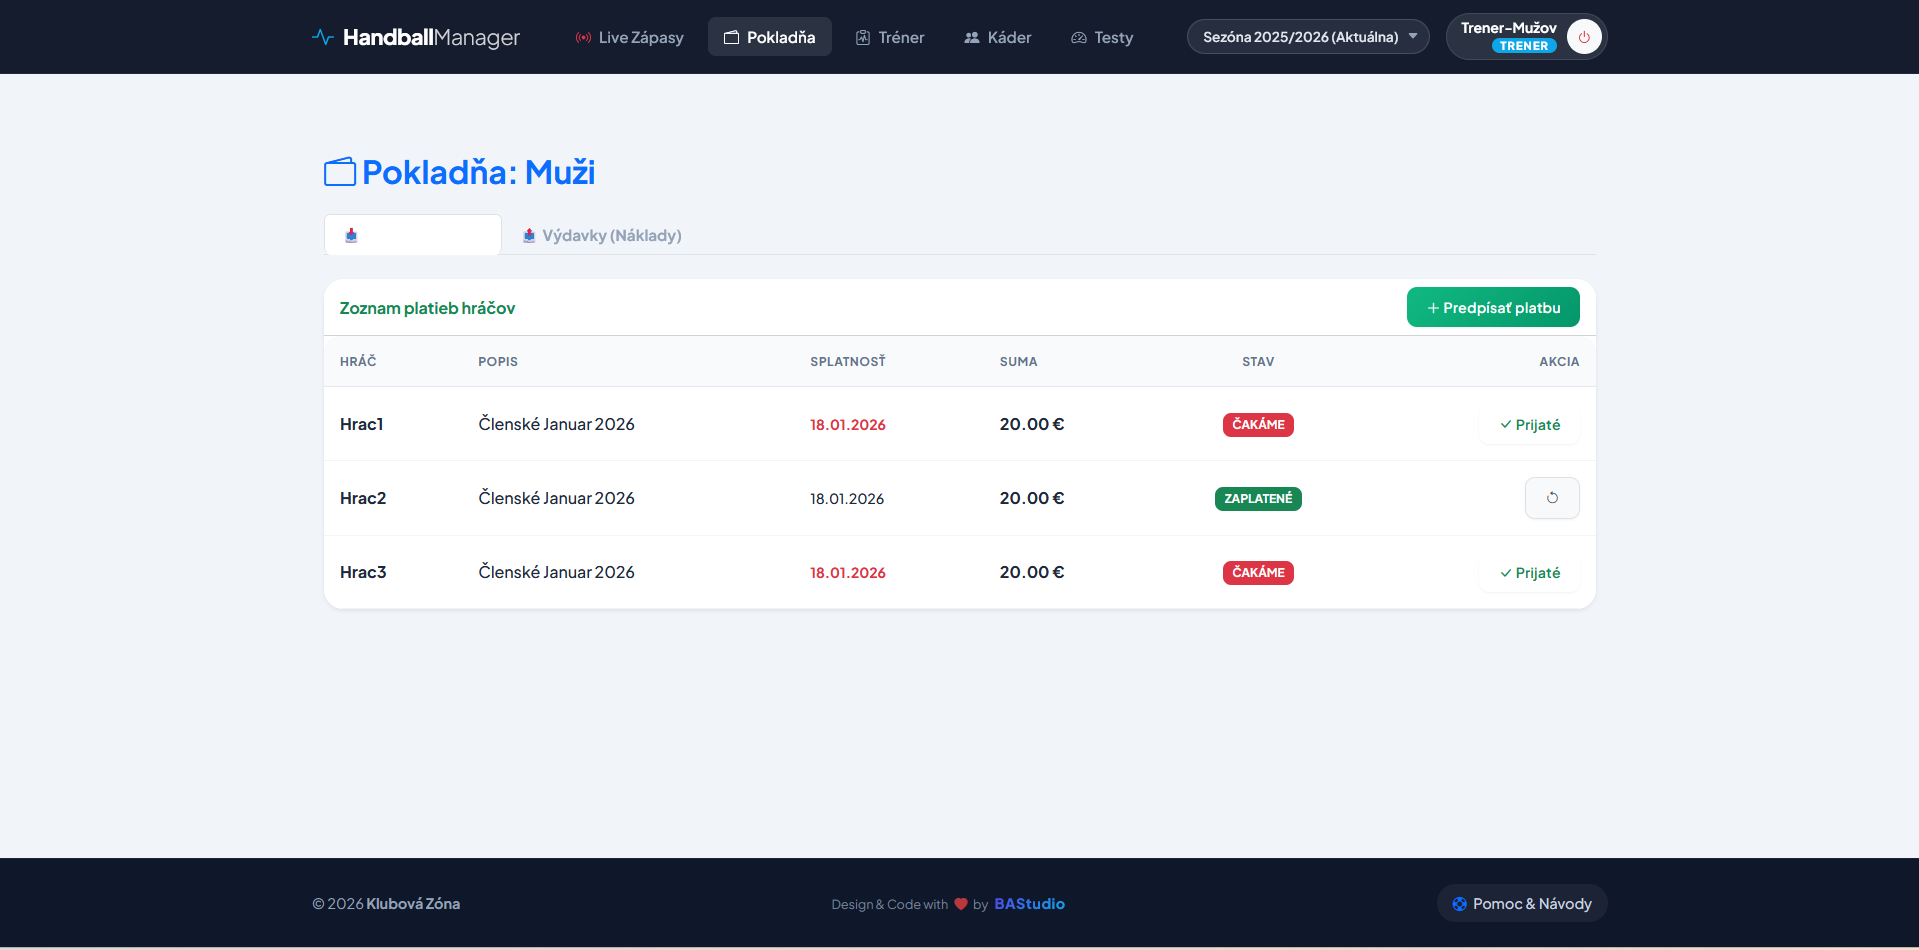Click the ZAPLATENÉ status badge for Hrac2
This screenshot has width=1919, height=950.
click(1257, 499)
